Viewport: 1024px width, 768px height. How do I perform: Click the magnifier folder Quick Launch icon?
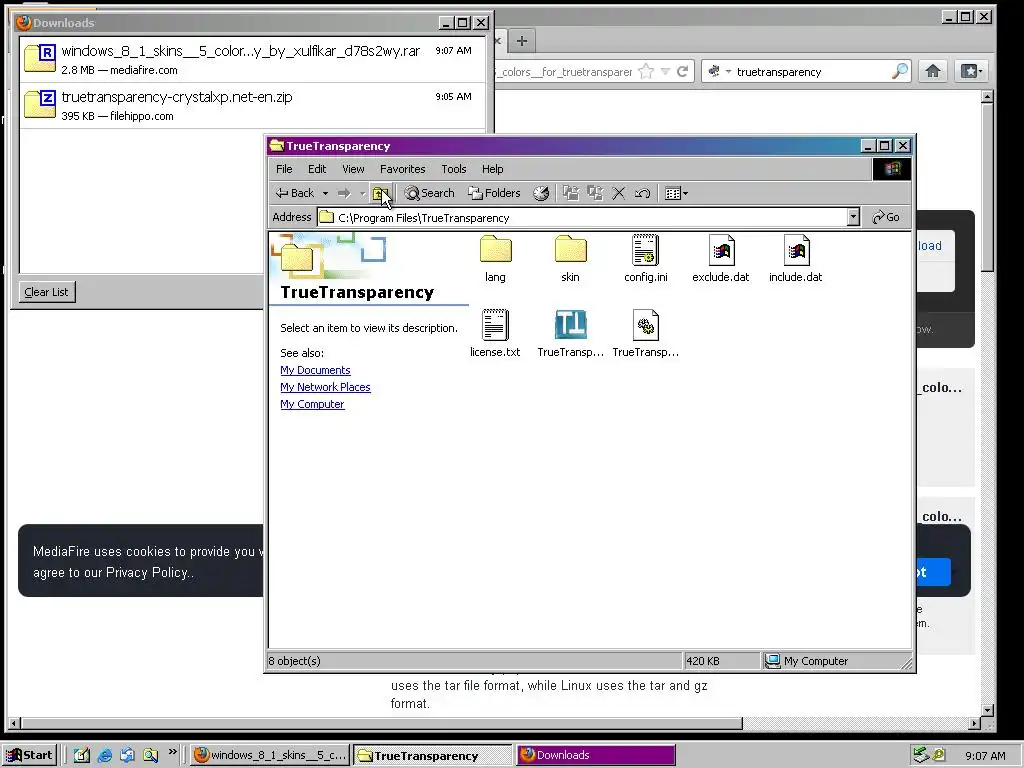(151, 756)
